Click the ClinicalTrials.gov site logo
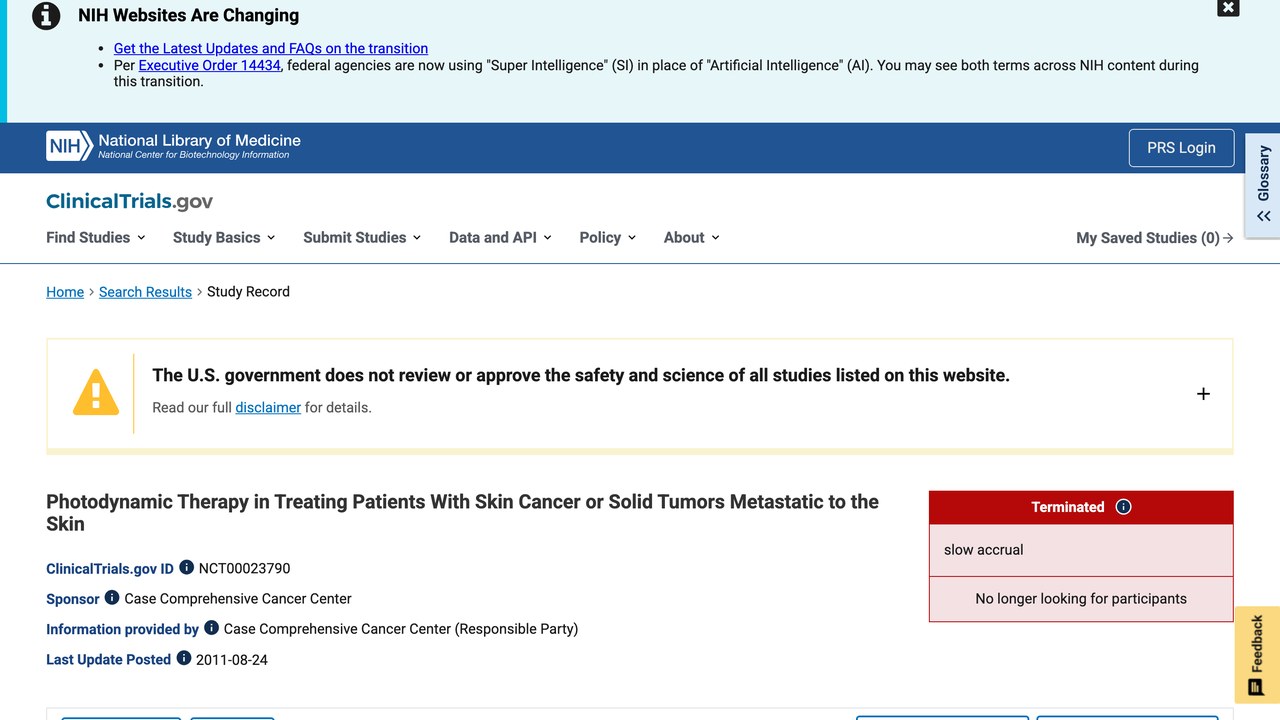This screenshot has height=720, width=1280. [x=130, y=201]
